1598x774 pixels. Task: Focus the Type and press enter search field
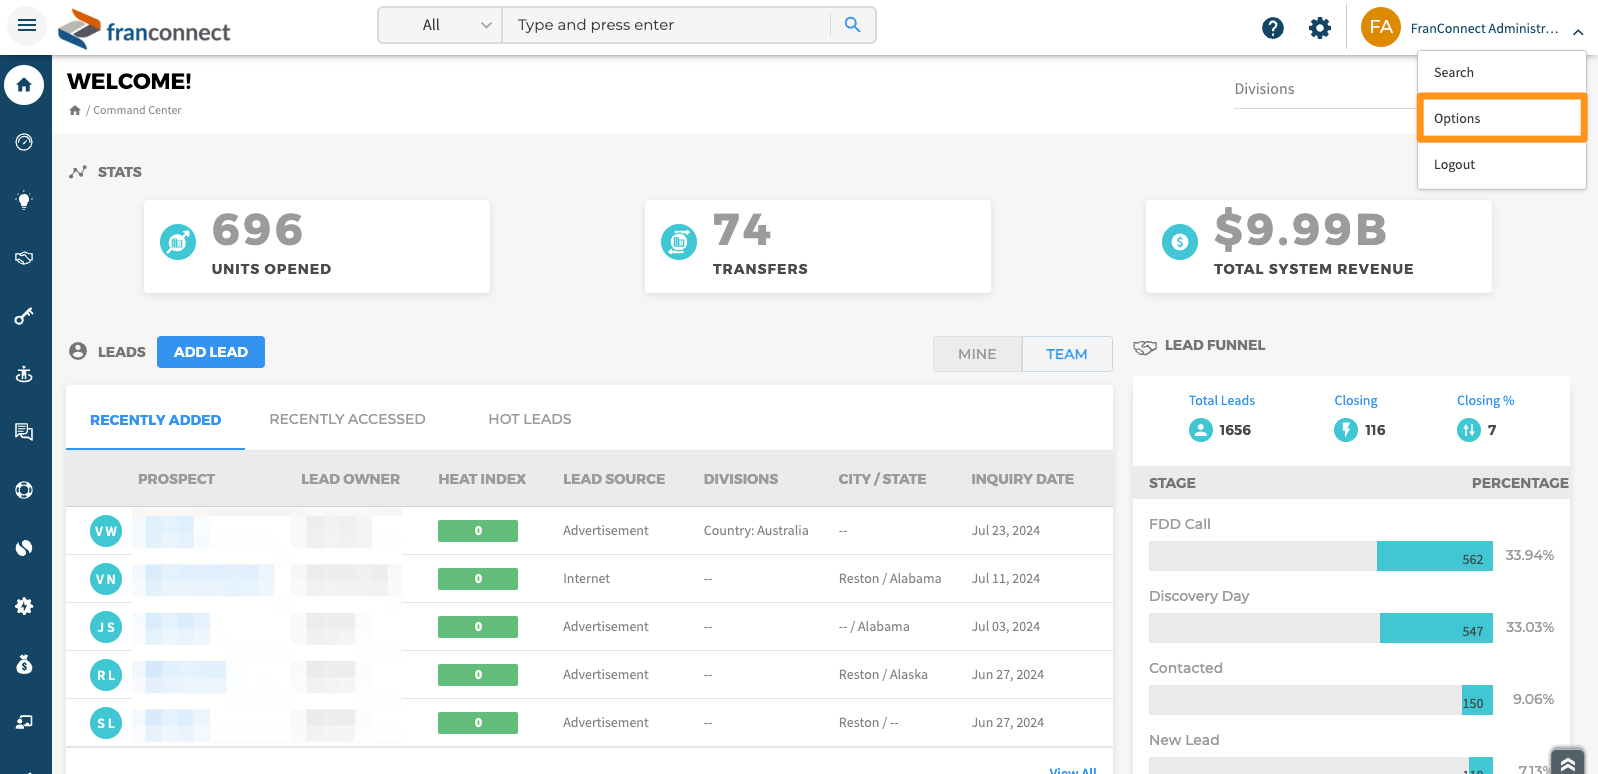666,25
